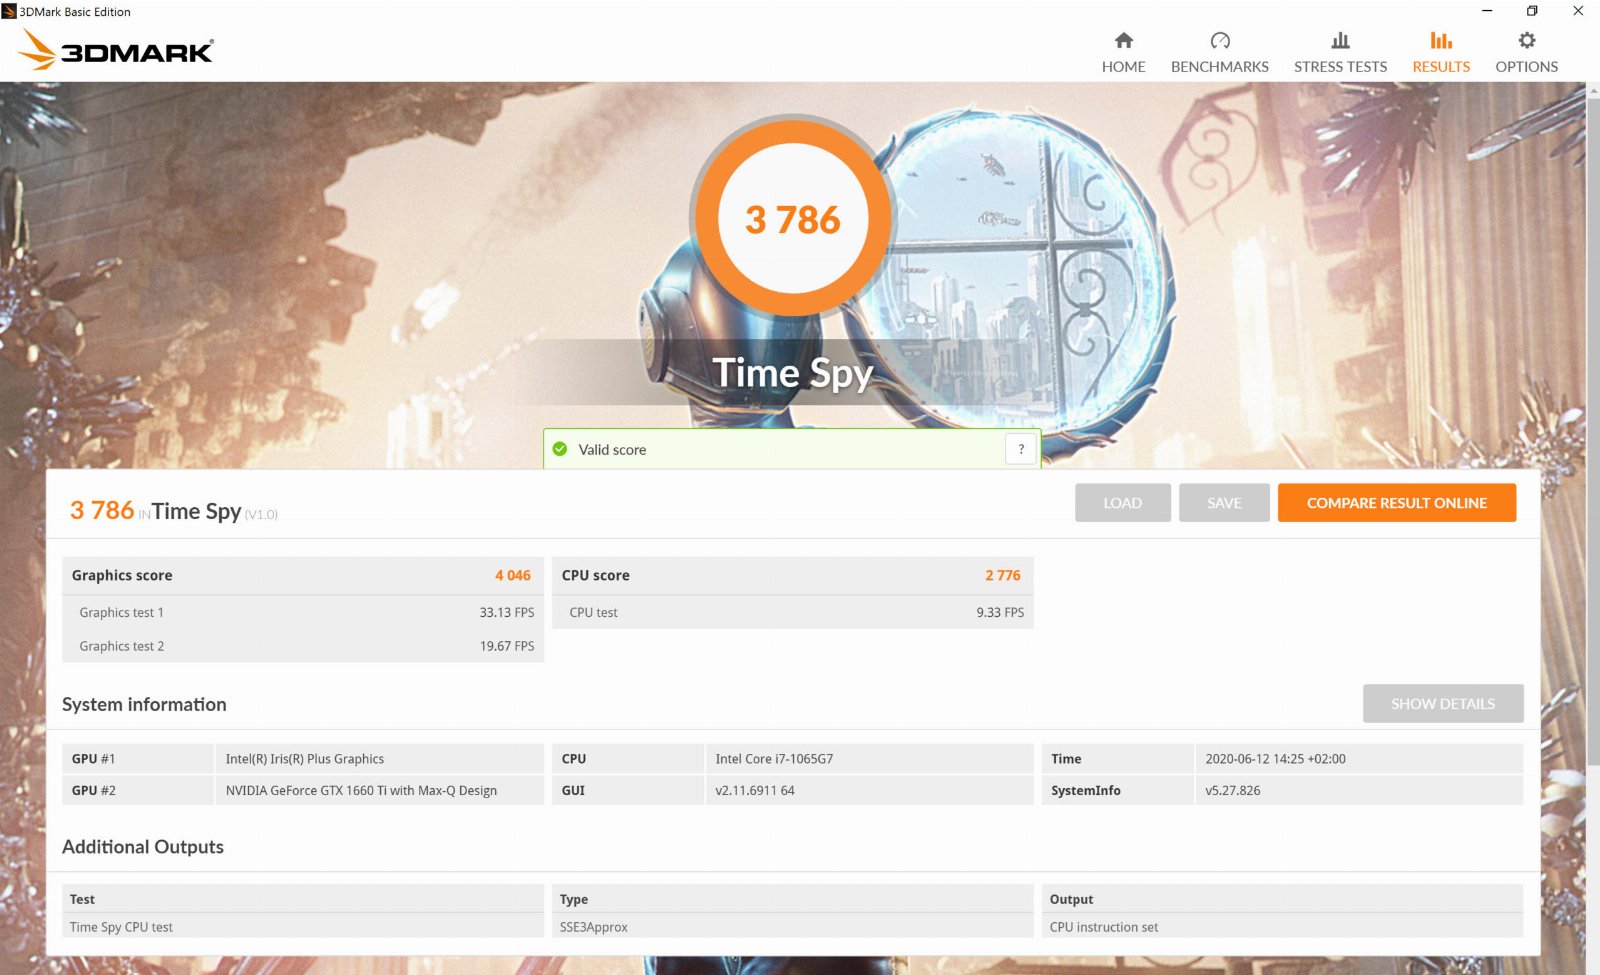Click the orange Results chart icon
This screenshot has width=1600, height=975.
1440,40
